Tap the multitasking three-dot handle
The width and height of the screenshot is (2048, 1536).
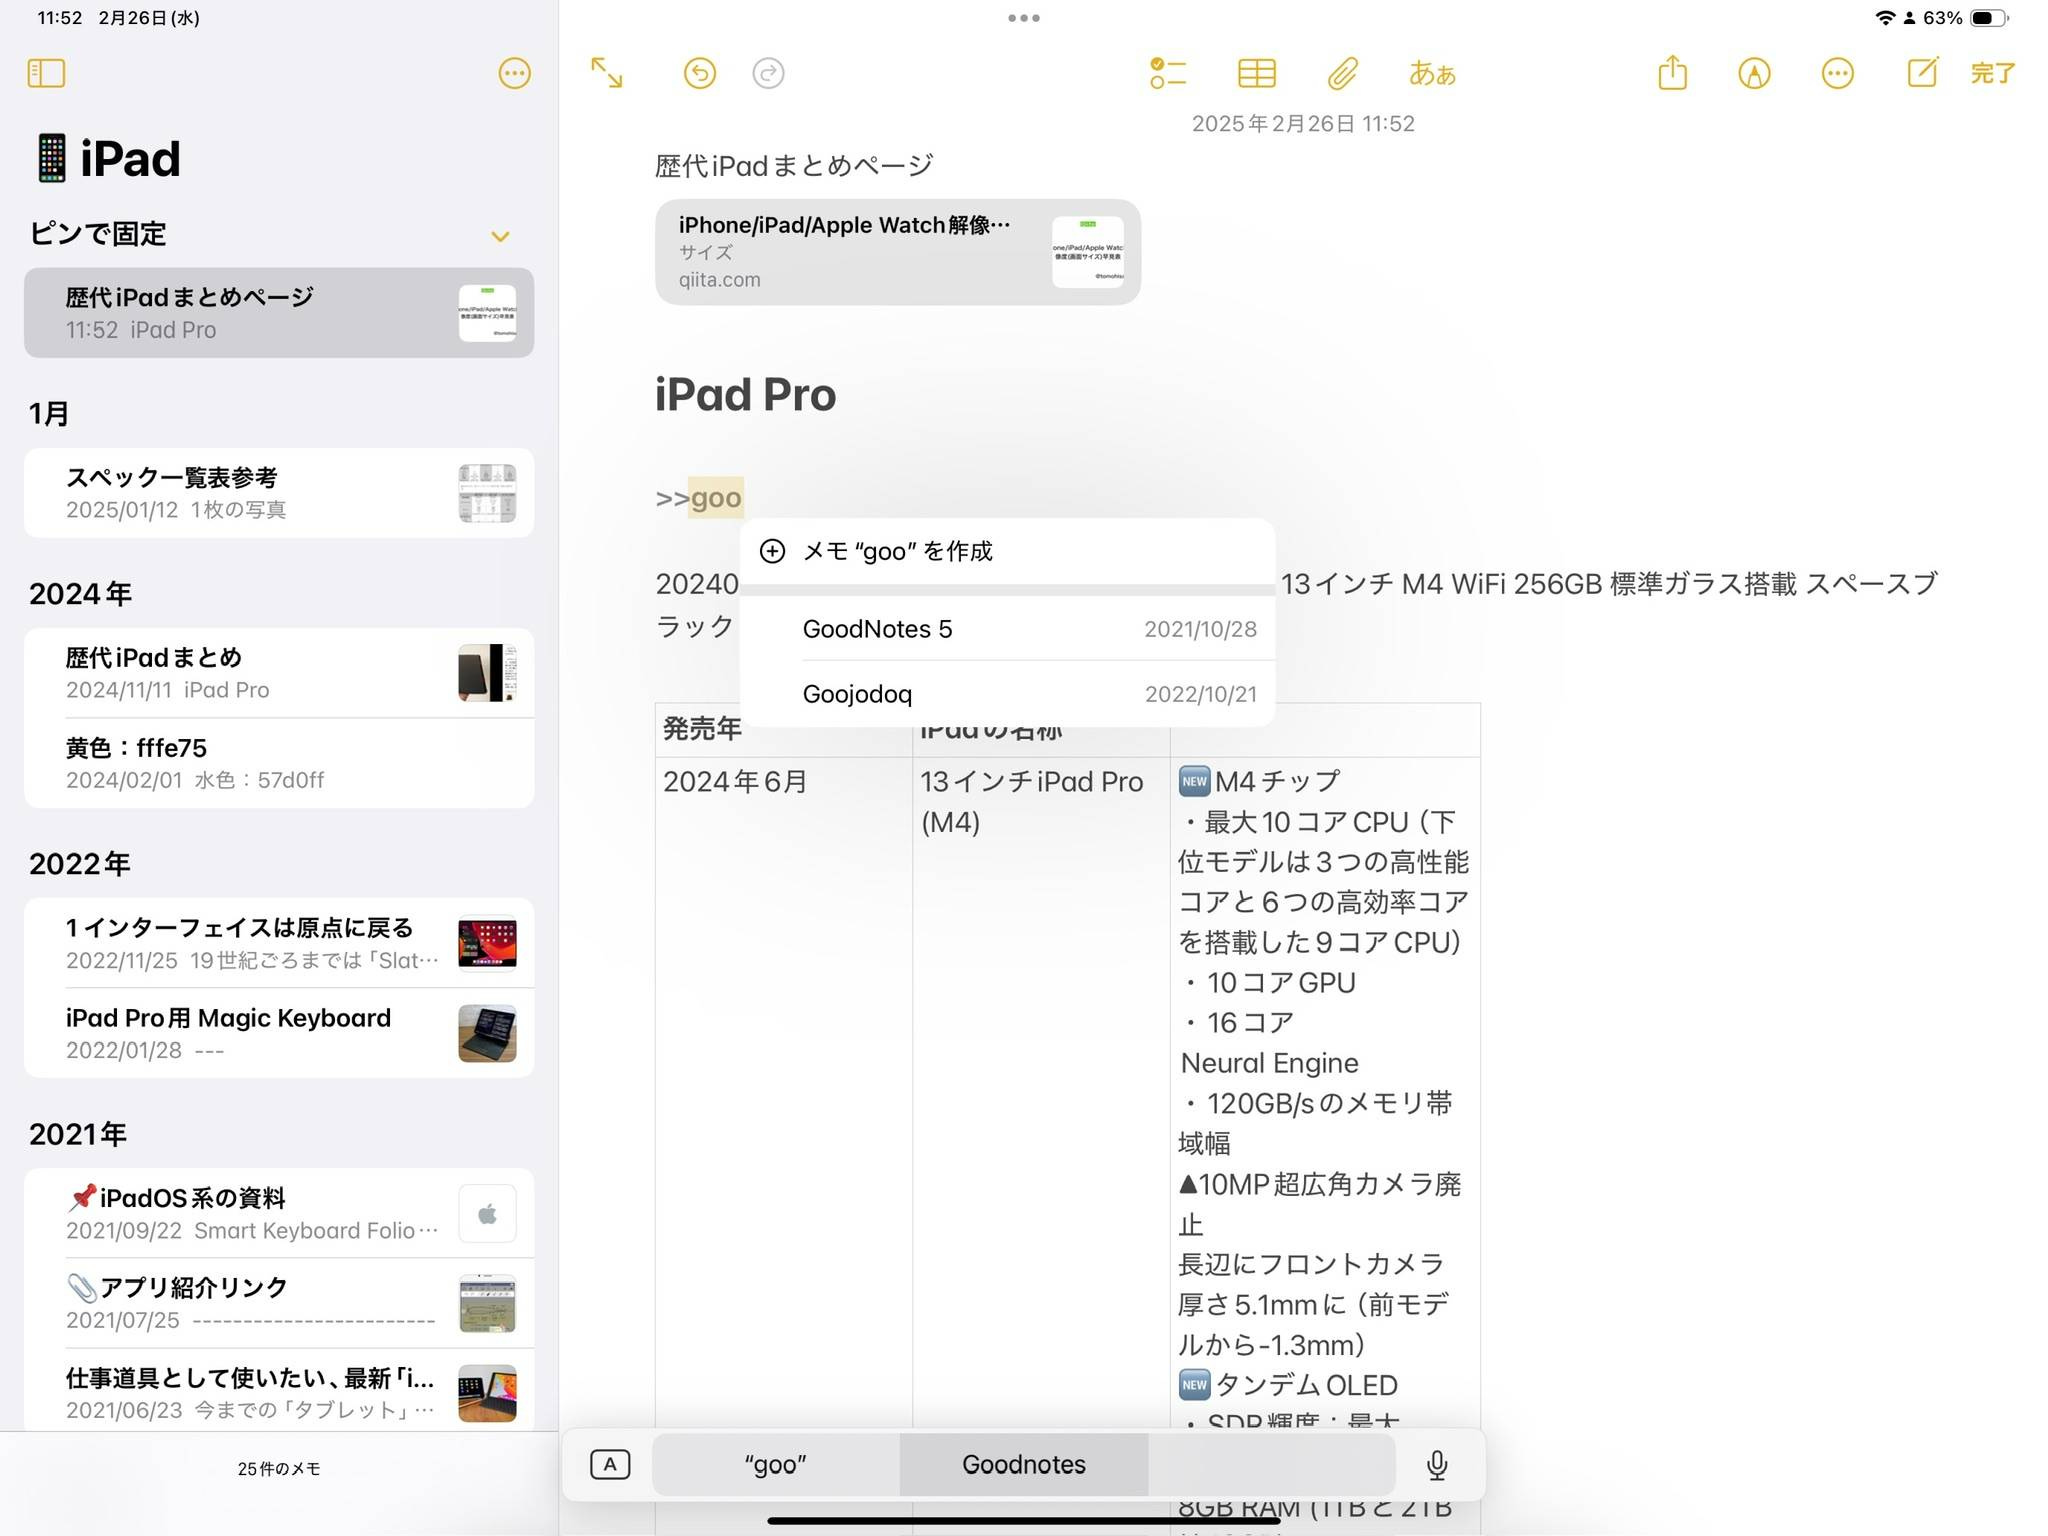(x=1024, y=18)
